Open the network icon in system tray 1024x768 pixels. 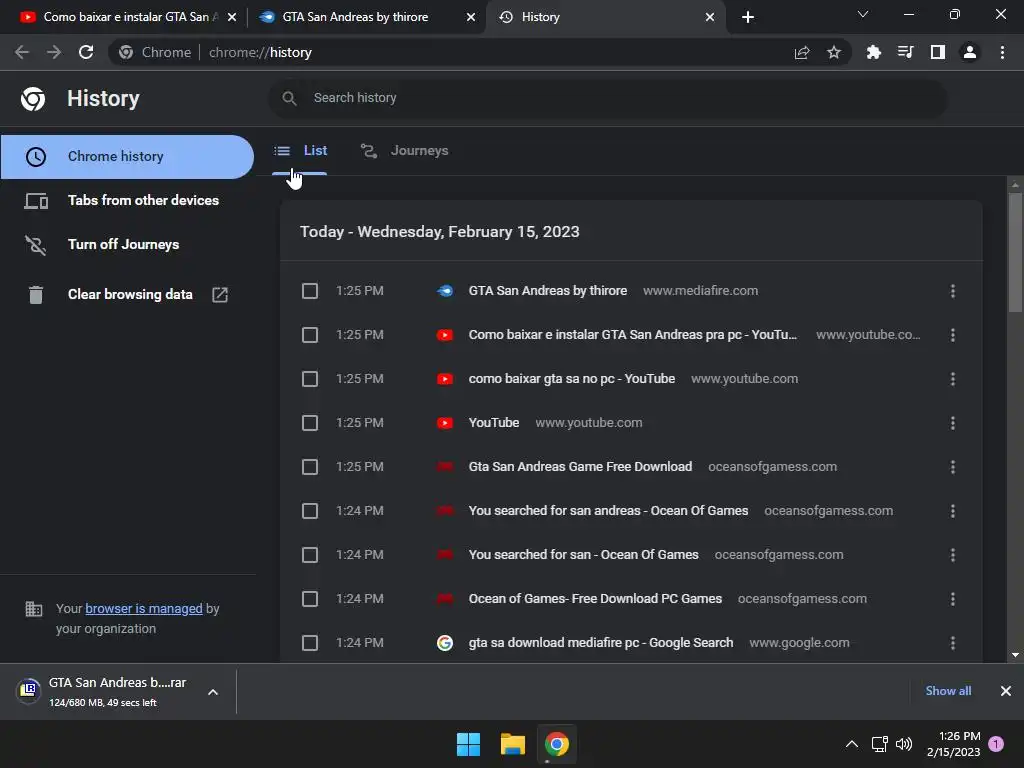tap(879, 744)
